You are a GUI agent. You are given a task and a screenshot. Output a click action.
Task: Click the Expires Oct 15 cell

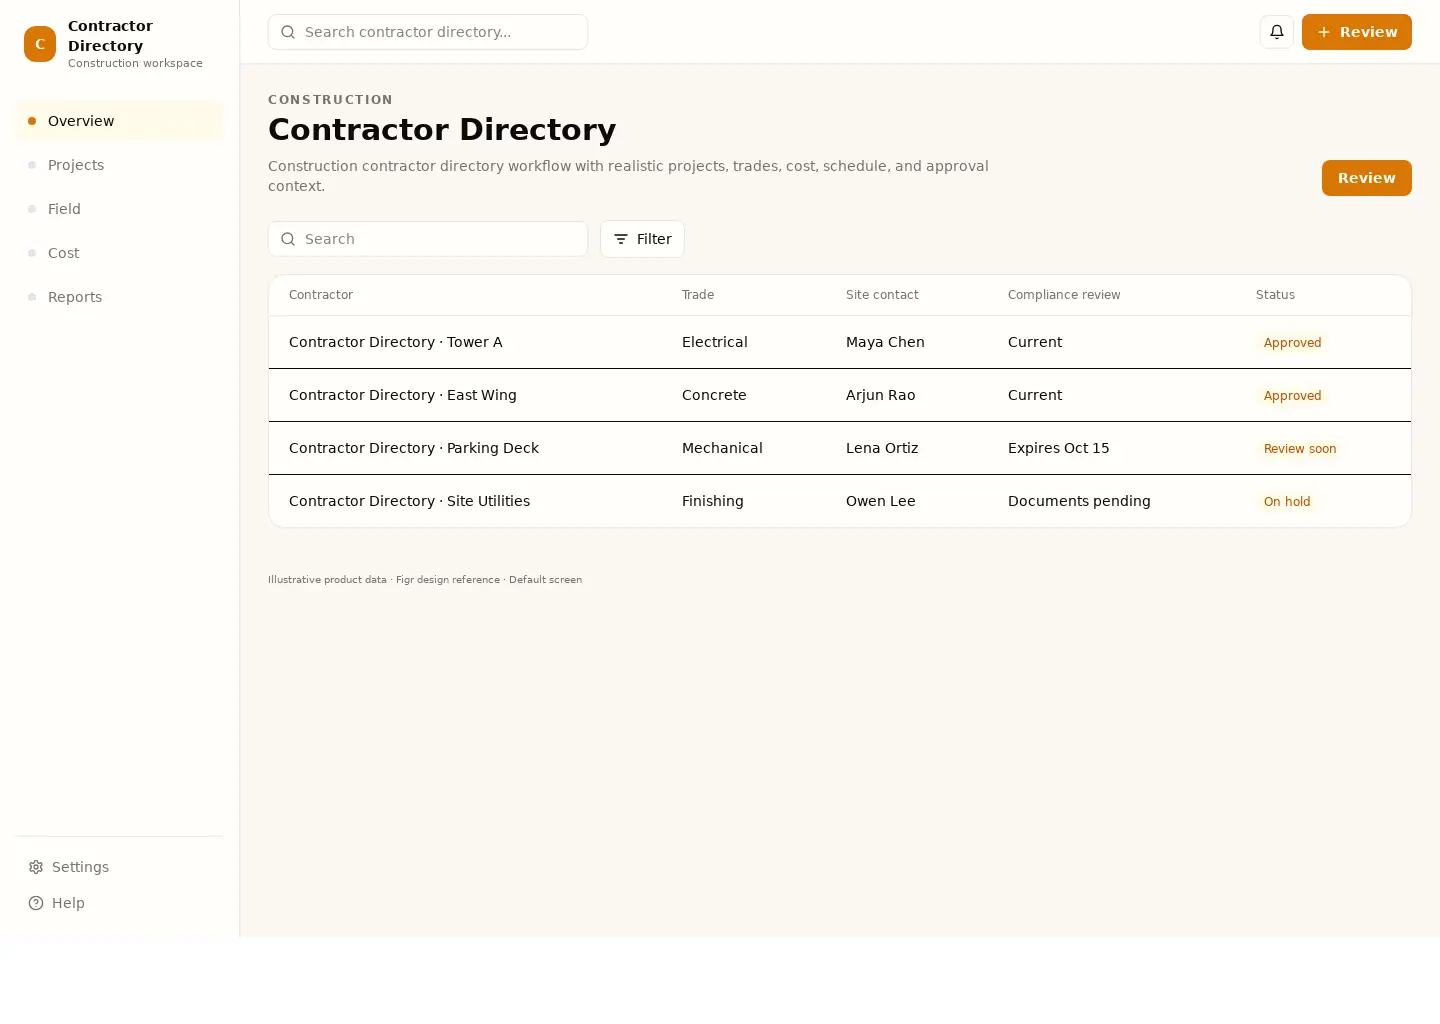pos(1058,448)
